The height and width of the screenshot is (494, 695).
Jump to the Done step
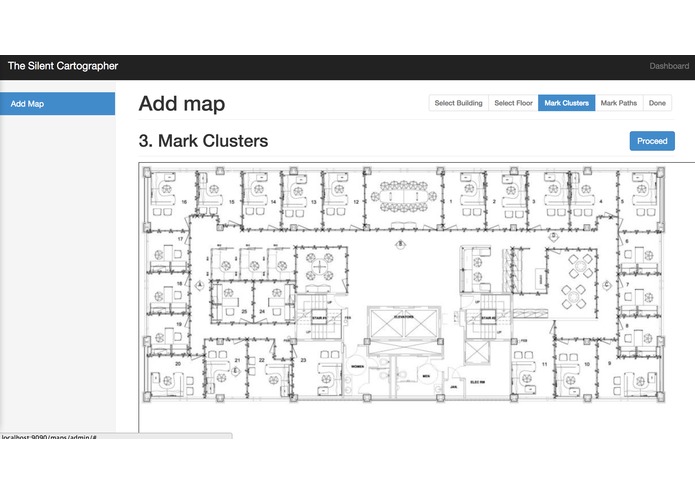(657, 103)
